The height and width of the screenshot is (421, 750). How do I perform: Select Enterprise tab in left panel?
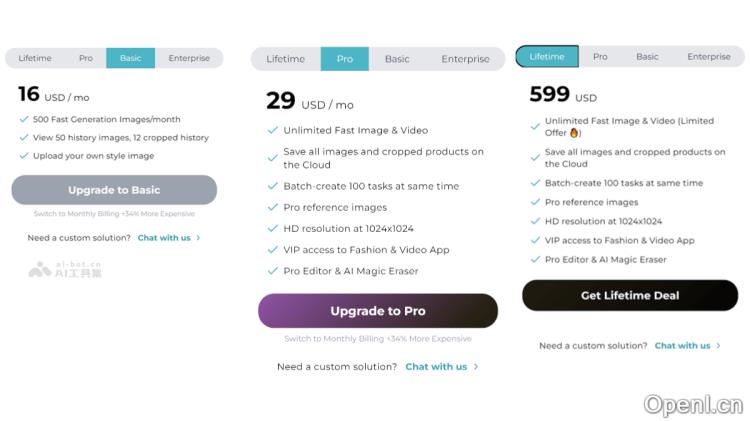[189, 58]
